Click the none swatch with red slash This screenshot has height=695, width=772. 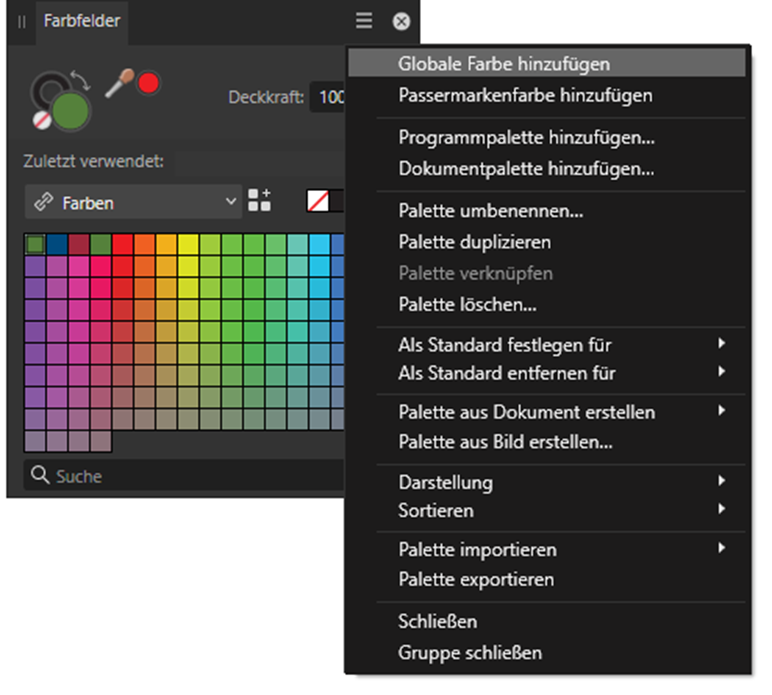pyautogui.click(x=318, y=201)
